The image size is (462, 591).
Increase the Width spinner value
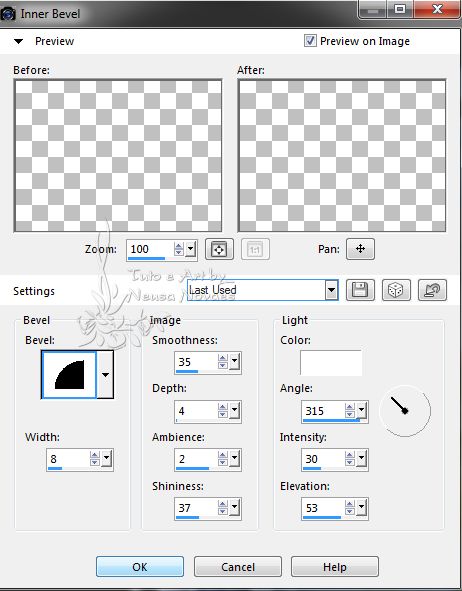click(95, 455)
